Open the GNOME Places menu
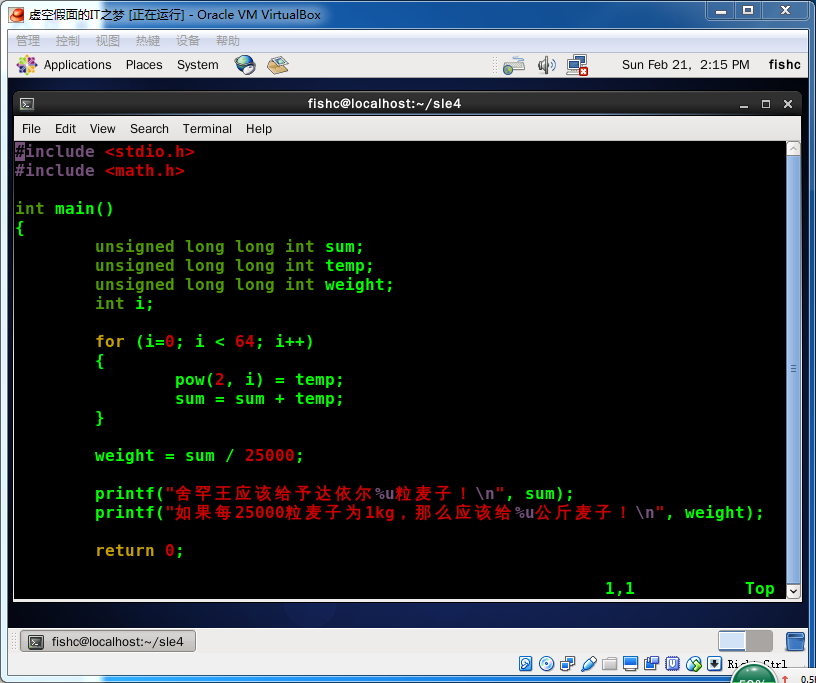 point(144,65)
